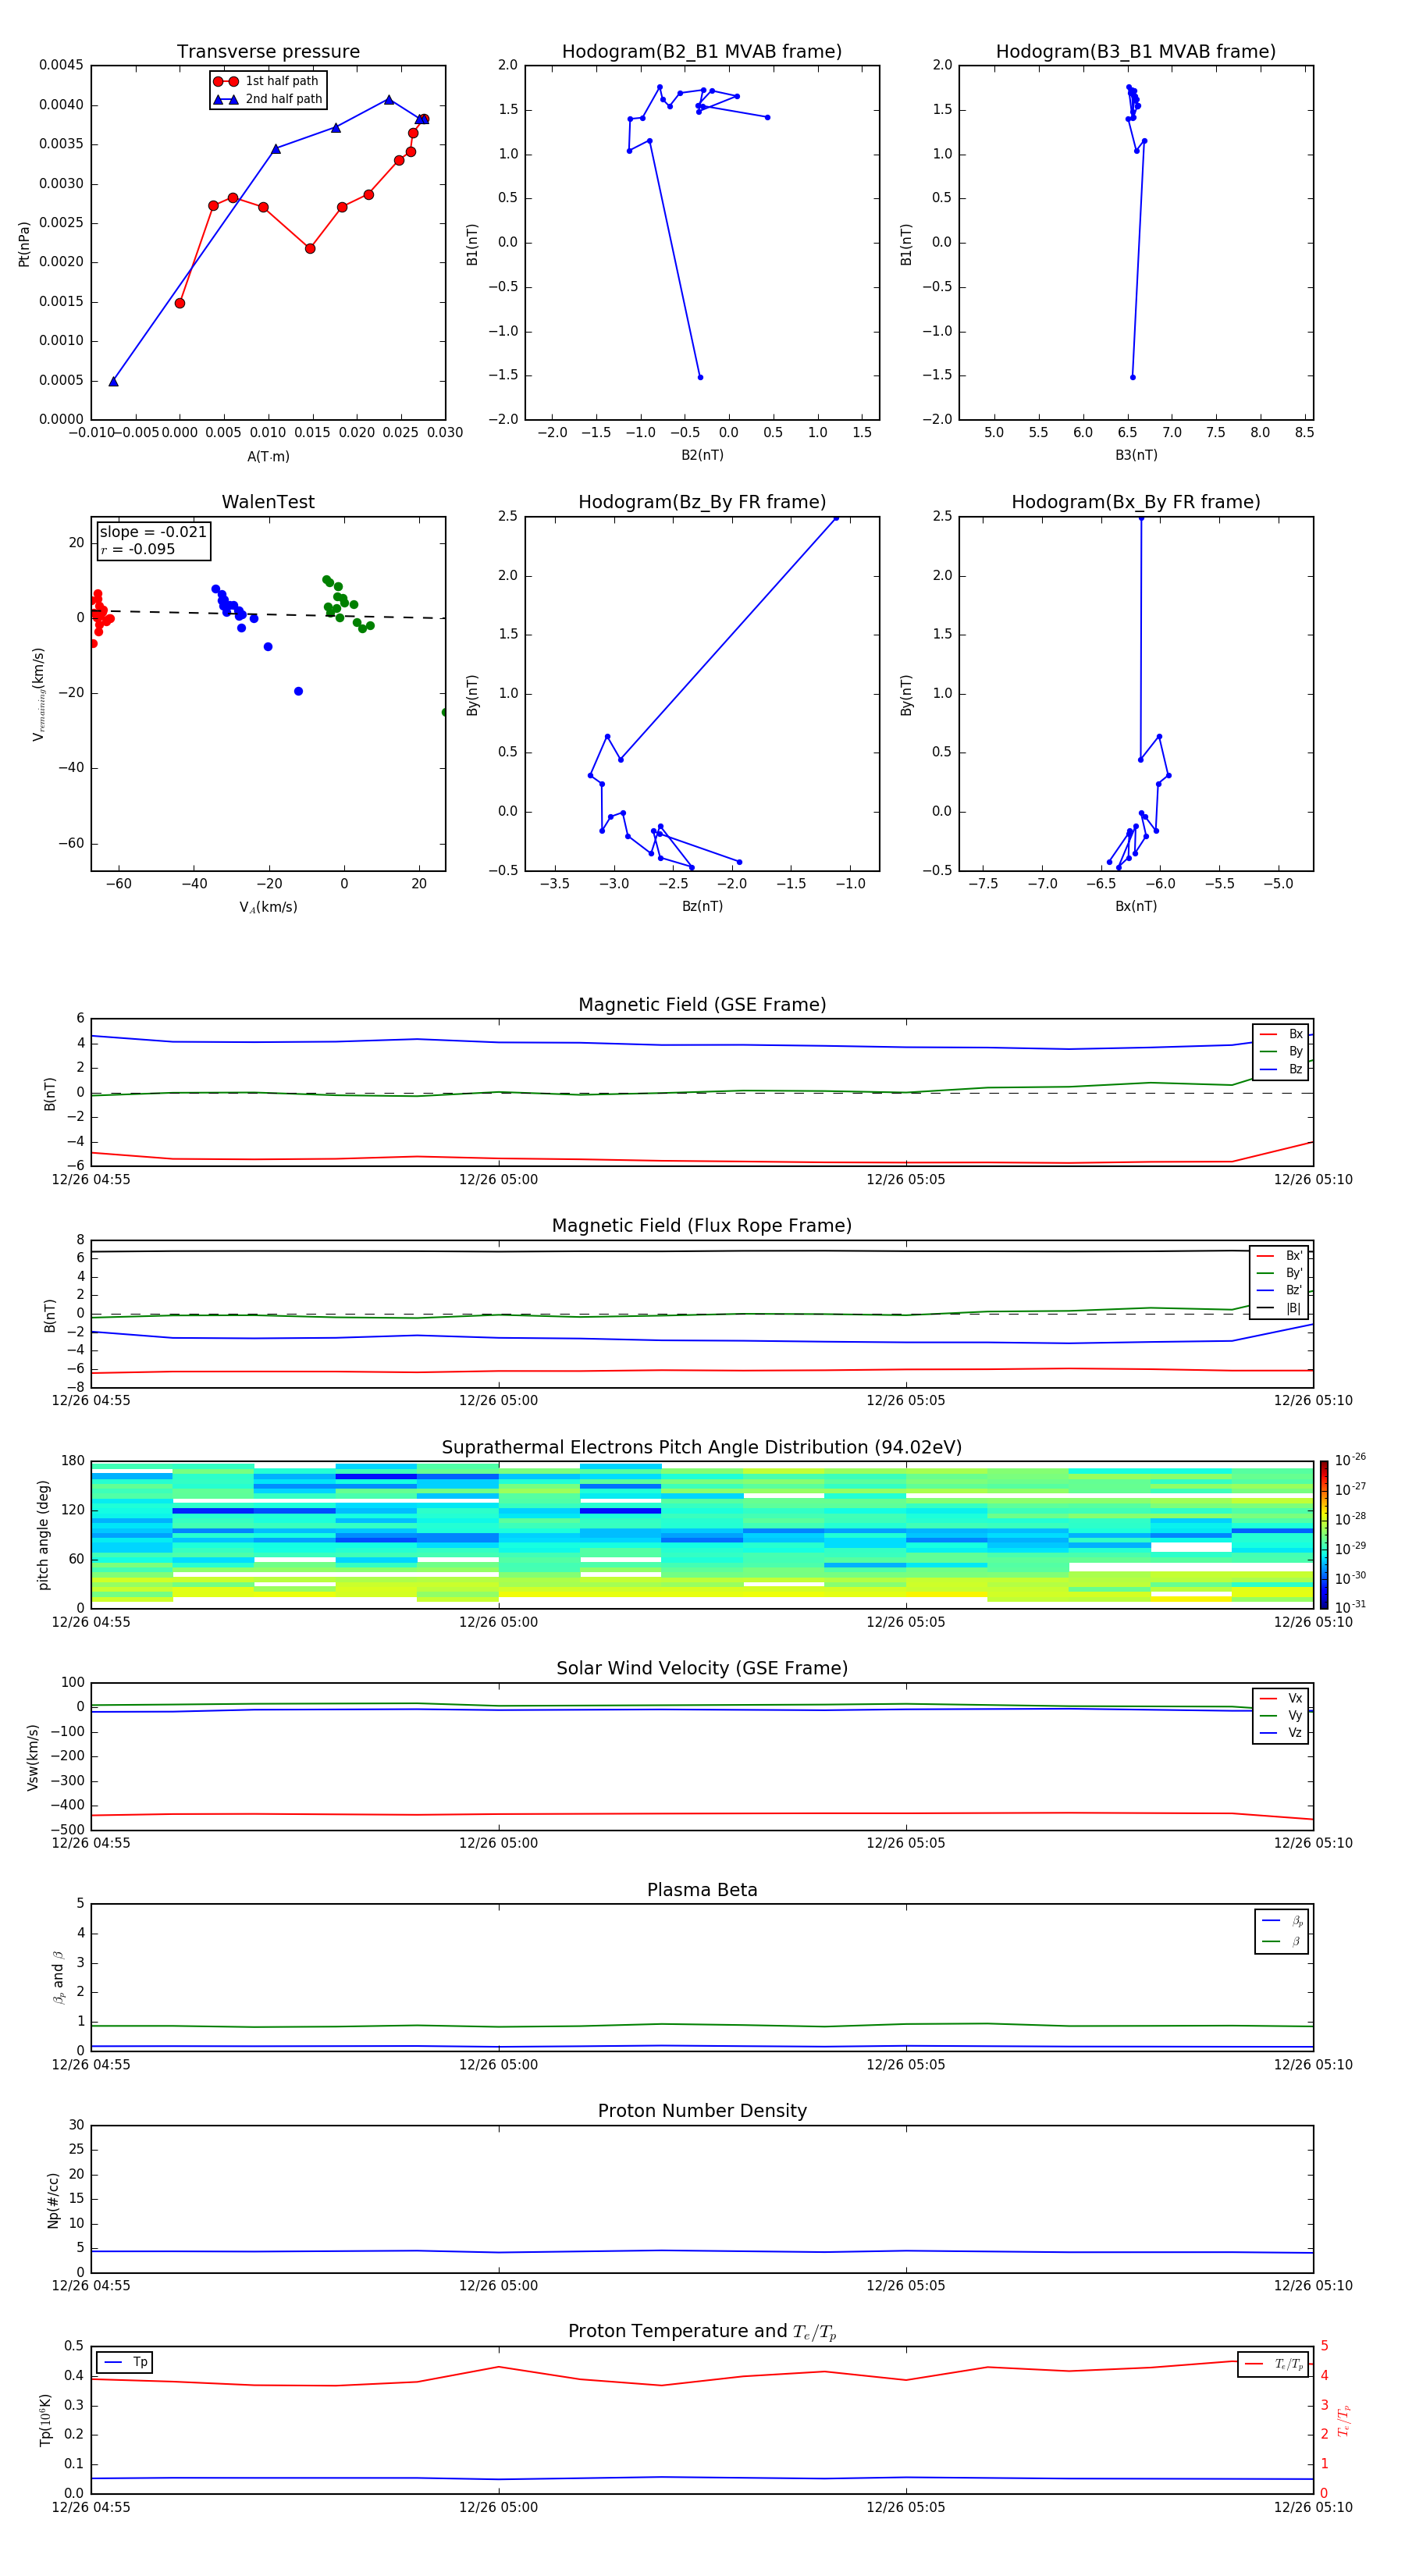Click the "Transverse pressure" plot title
This screenshot has width=1405, height=2576.
pyautogui.click(x=268, y=52)
